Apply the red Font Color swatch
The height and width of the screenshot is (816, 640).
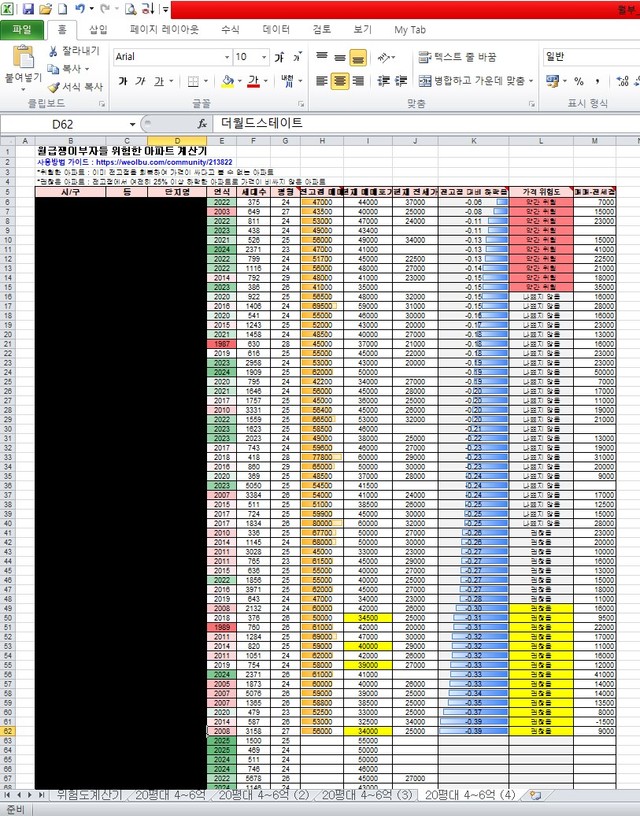pos(253,81)
